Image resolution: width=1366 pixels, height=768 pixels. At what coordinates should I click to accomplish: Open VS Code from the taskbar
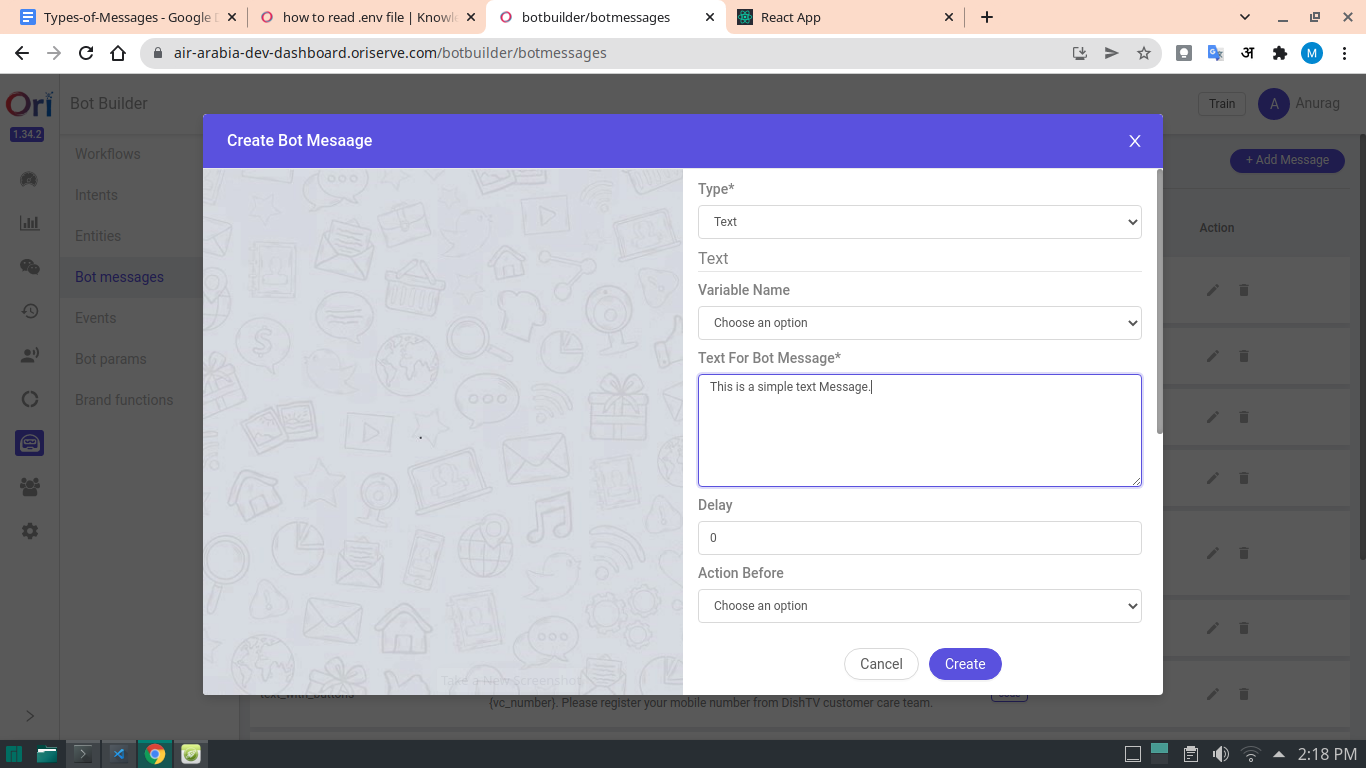119,754
